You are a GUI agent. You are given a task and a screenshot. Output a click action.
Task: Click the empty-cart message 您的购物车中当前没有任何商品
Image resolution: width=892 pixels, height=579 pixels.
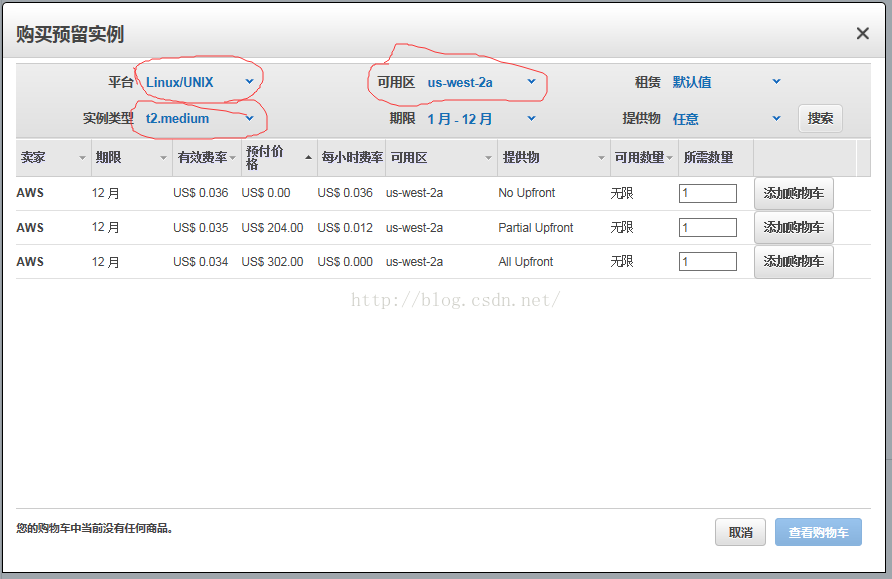tap(94, 528)
